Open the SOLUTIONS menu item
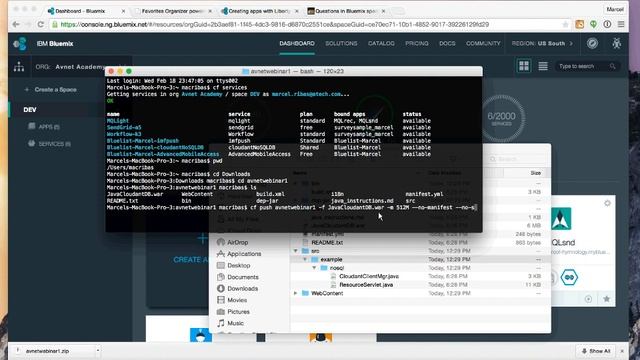Image resolution: width=640 pixels, height=360 pixels. point(341,43)
